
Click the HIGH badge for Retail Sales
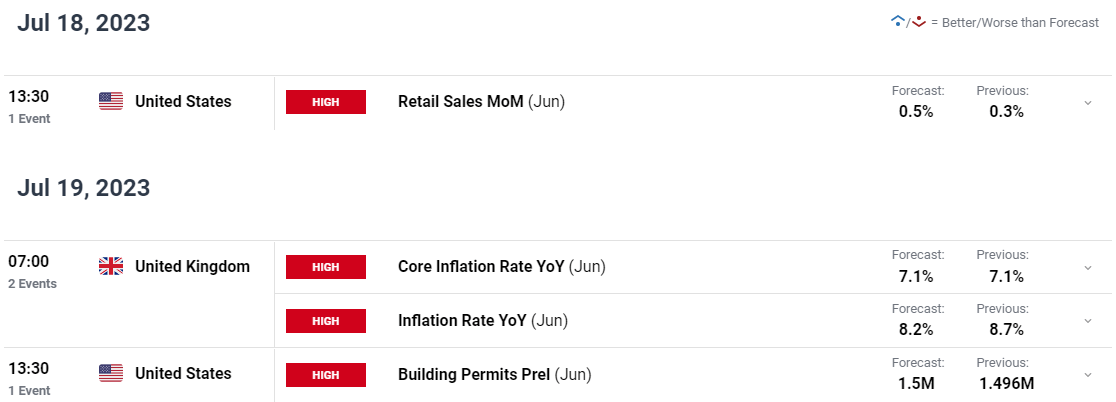point(326,102)
